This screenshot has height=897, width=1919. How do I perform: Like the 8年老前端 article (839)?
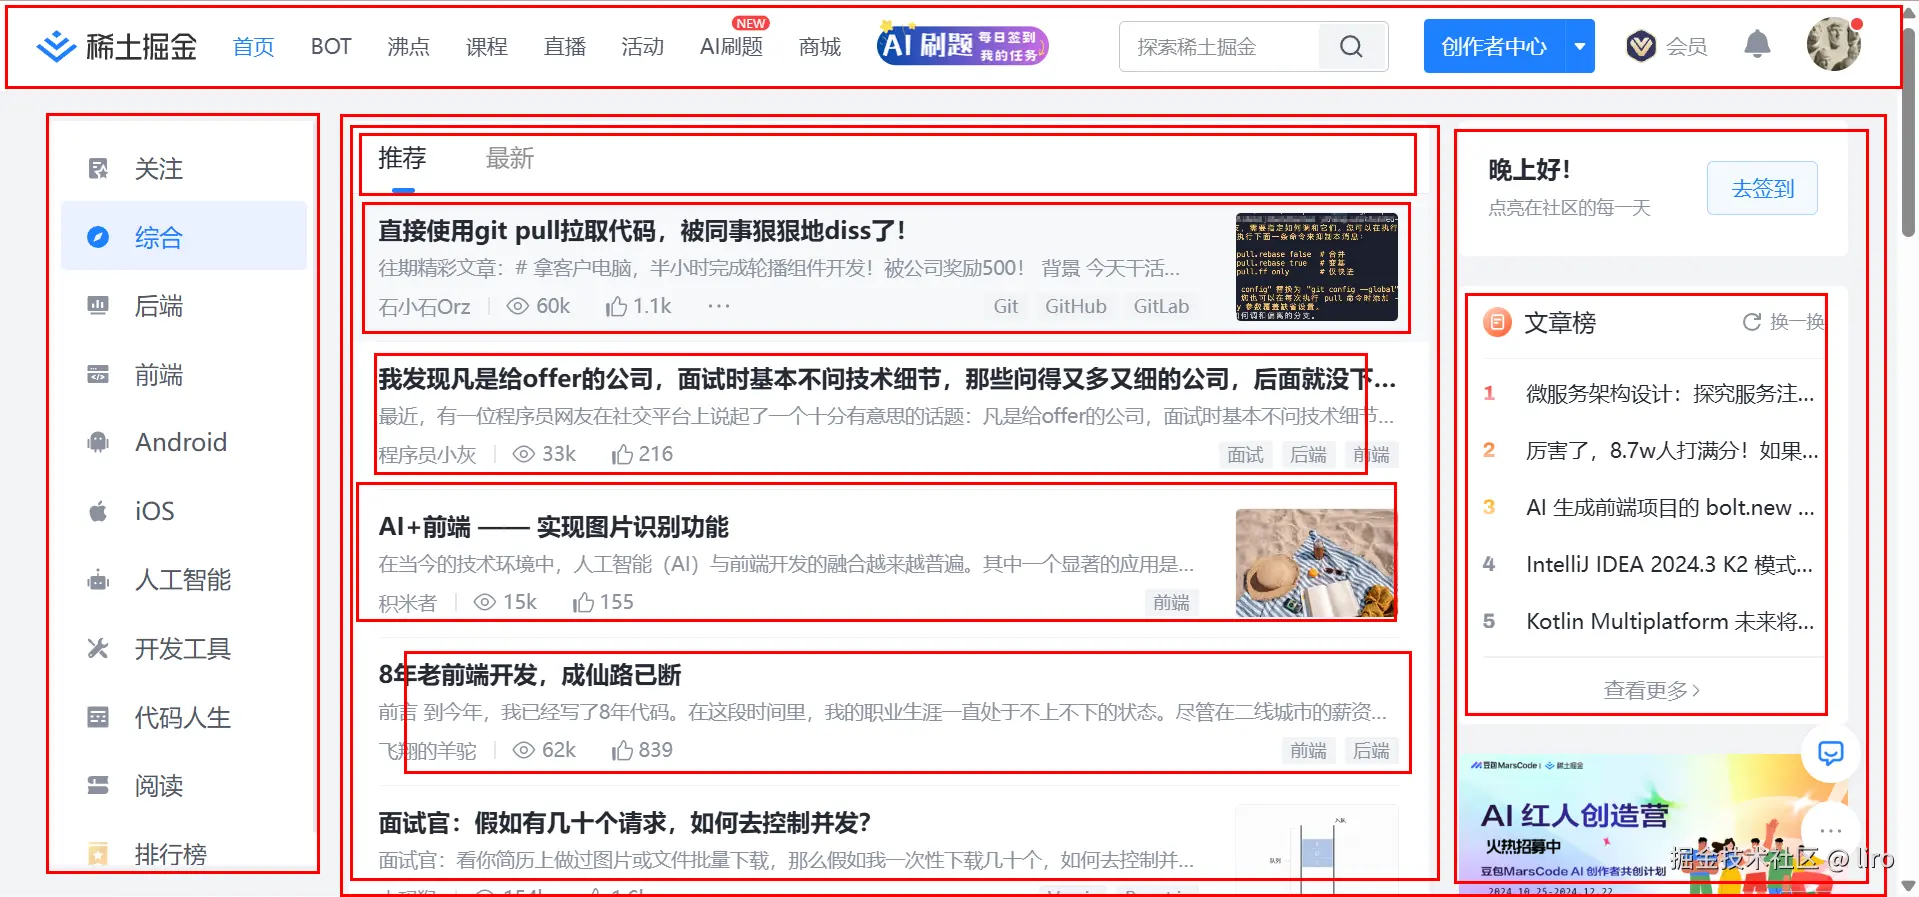pos(642,750)
